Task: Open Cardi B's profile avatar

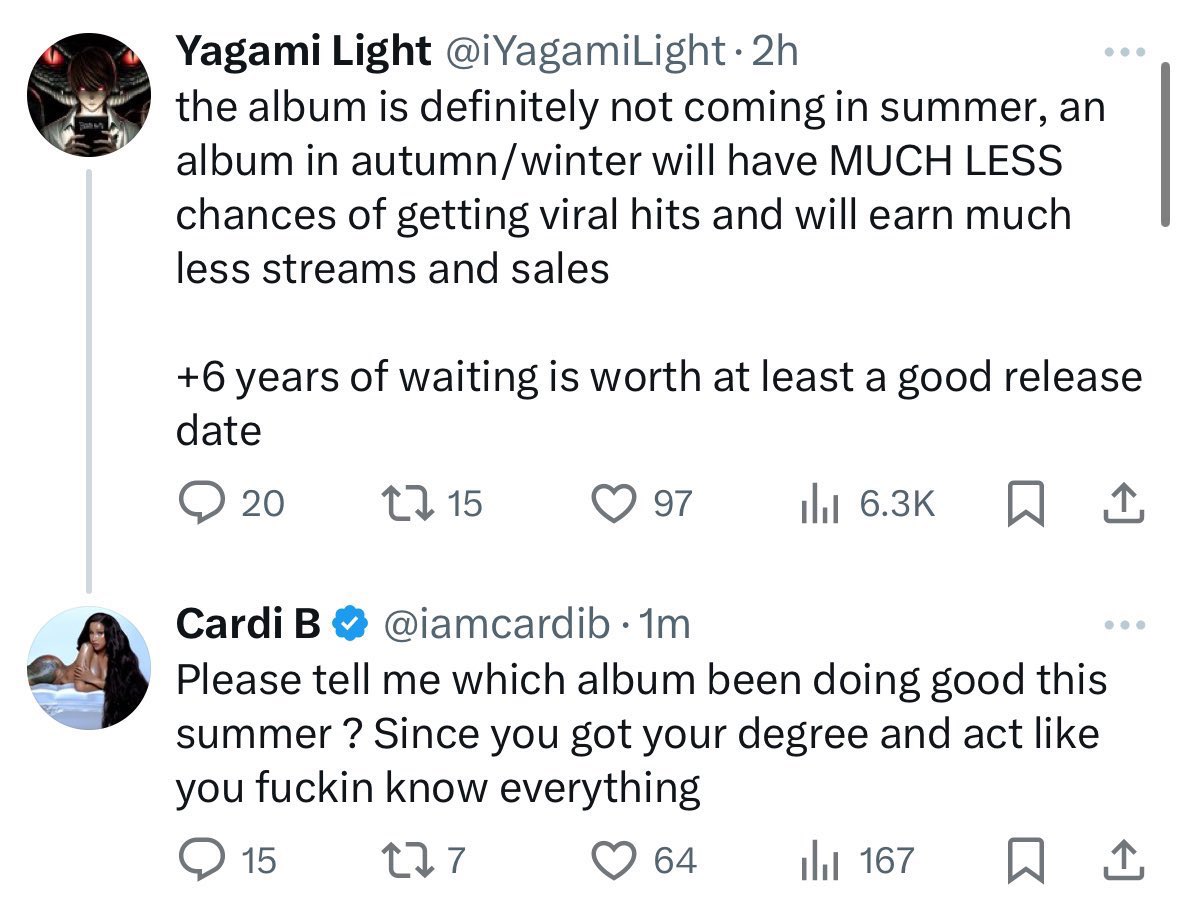Action: pyautogui.click(x=89, y=667)
